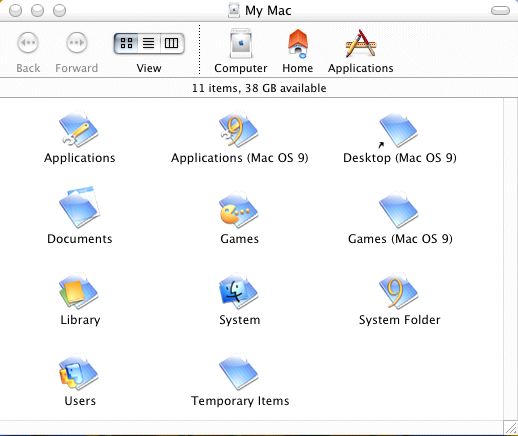This screenshot has width=518, height=436.
Task: Click the window zoom button
Action: point(59,11)
